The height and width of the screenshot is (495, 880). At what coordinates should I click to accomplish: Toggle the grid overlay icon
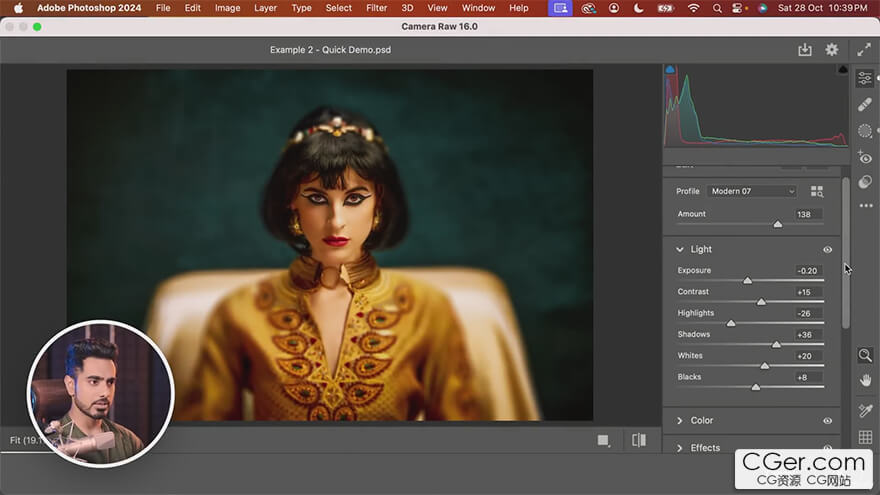tap(865, 437)
